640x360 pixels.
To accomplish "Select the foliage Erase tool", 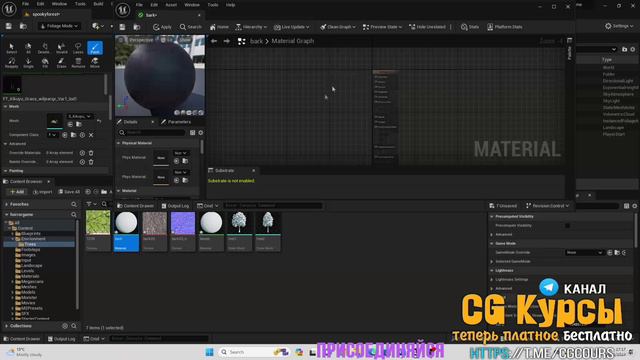I will point(61,62).
